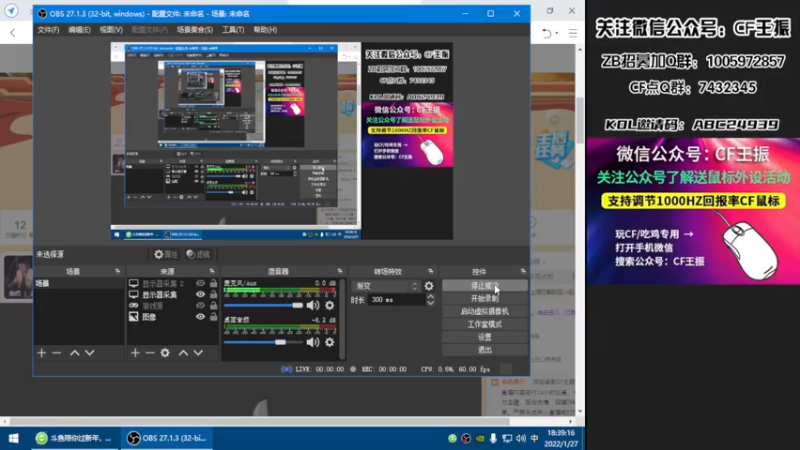Viewport: 800px width, 450px height.
Task: Toggle the lock on the game capture source
Action: tap(213, 306)
